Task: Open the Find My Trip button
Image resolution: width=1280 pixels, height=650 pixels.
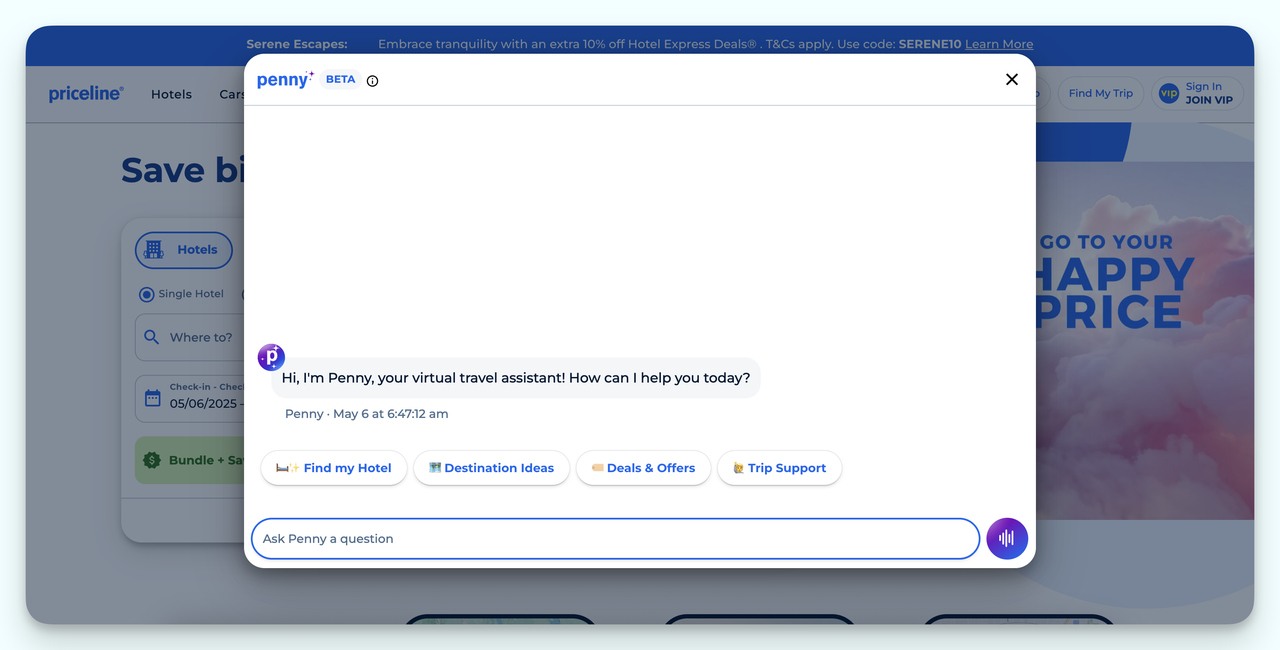Action: 1100,93
